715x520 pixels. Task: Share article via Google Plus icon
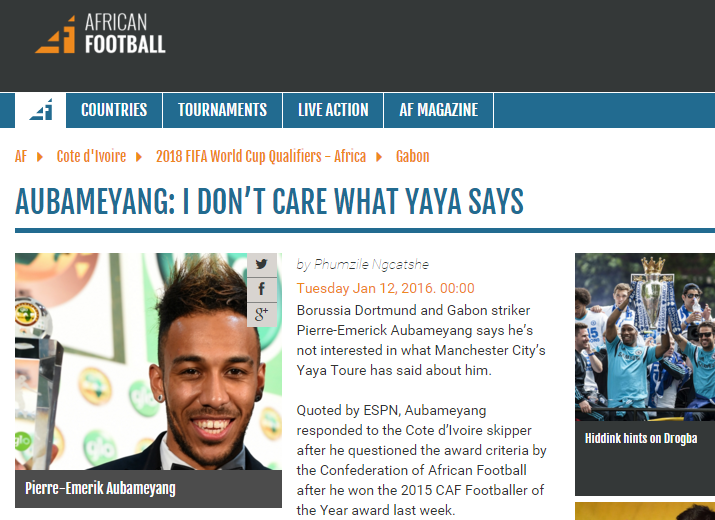click(x=262, y=314)
